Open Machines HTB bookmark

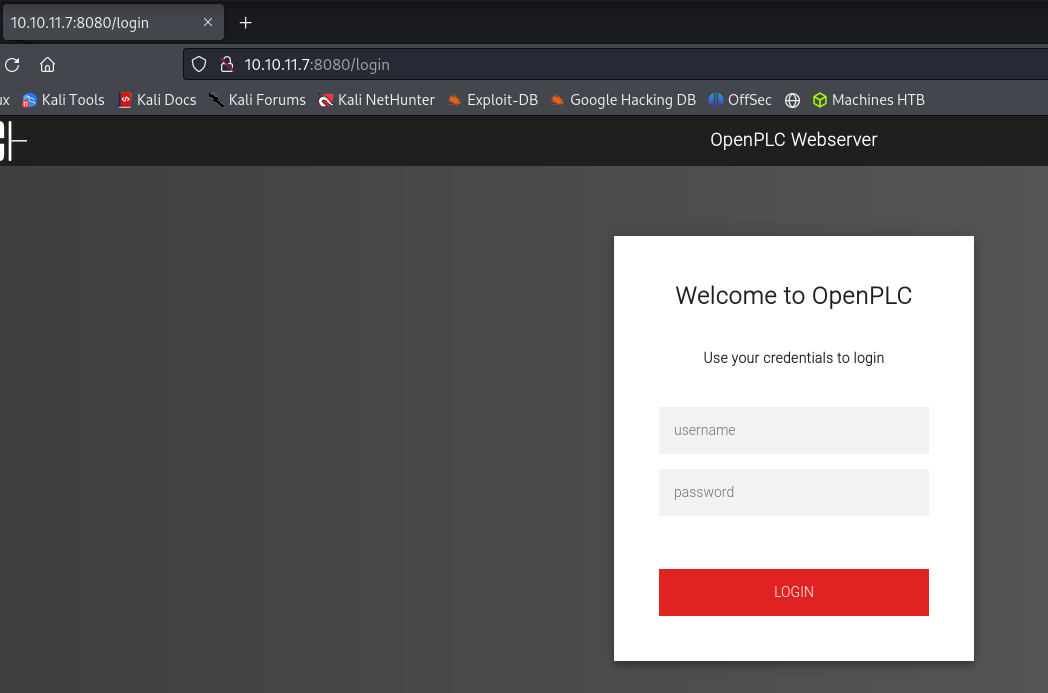coord(869,100)
